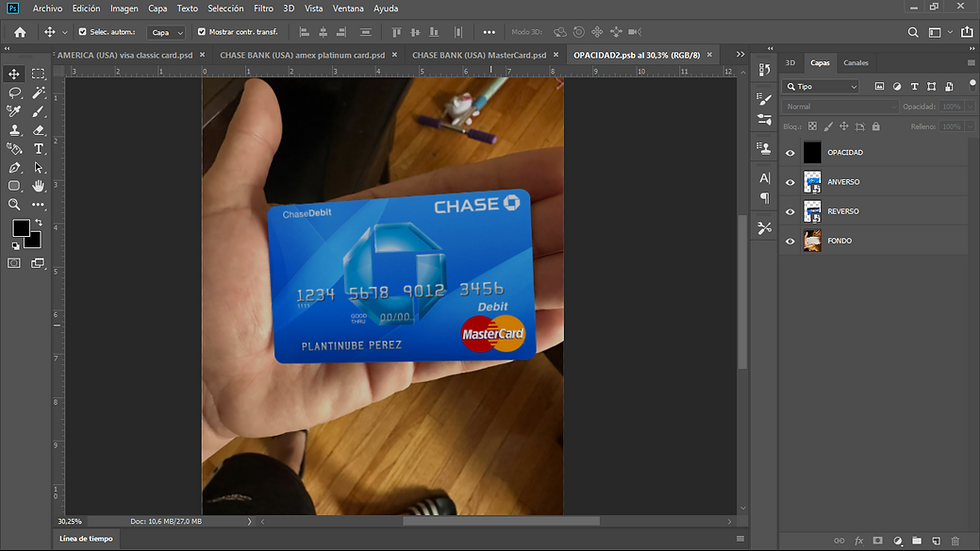Click the Share icon at top right
This screenshot has height=551, width=980.
point(967,32)
